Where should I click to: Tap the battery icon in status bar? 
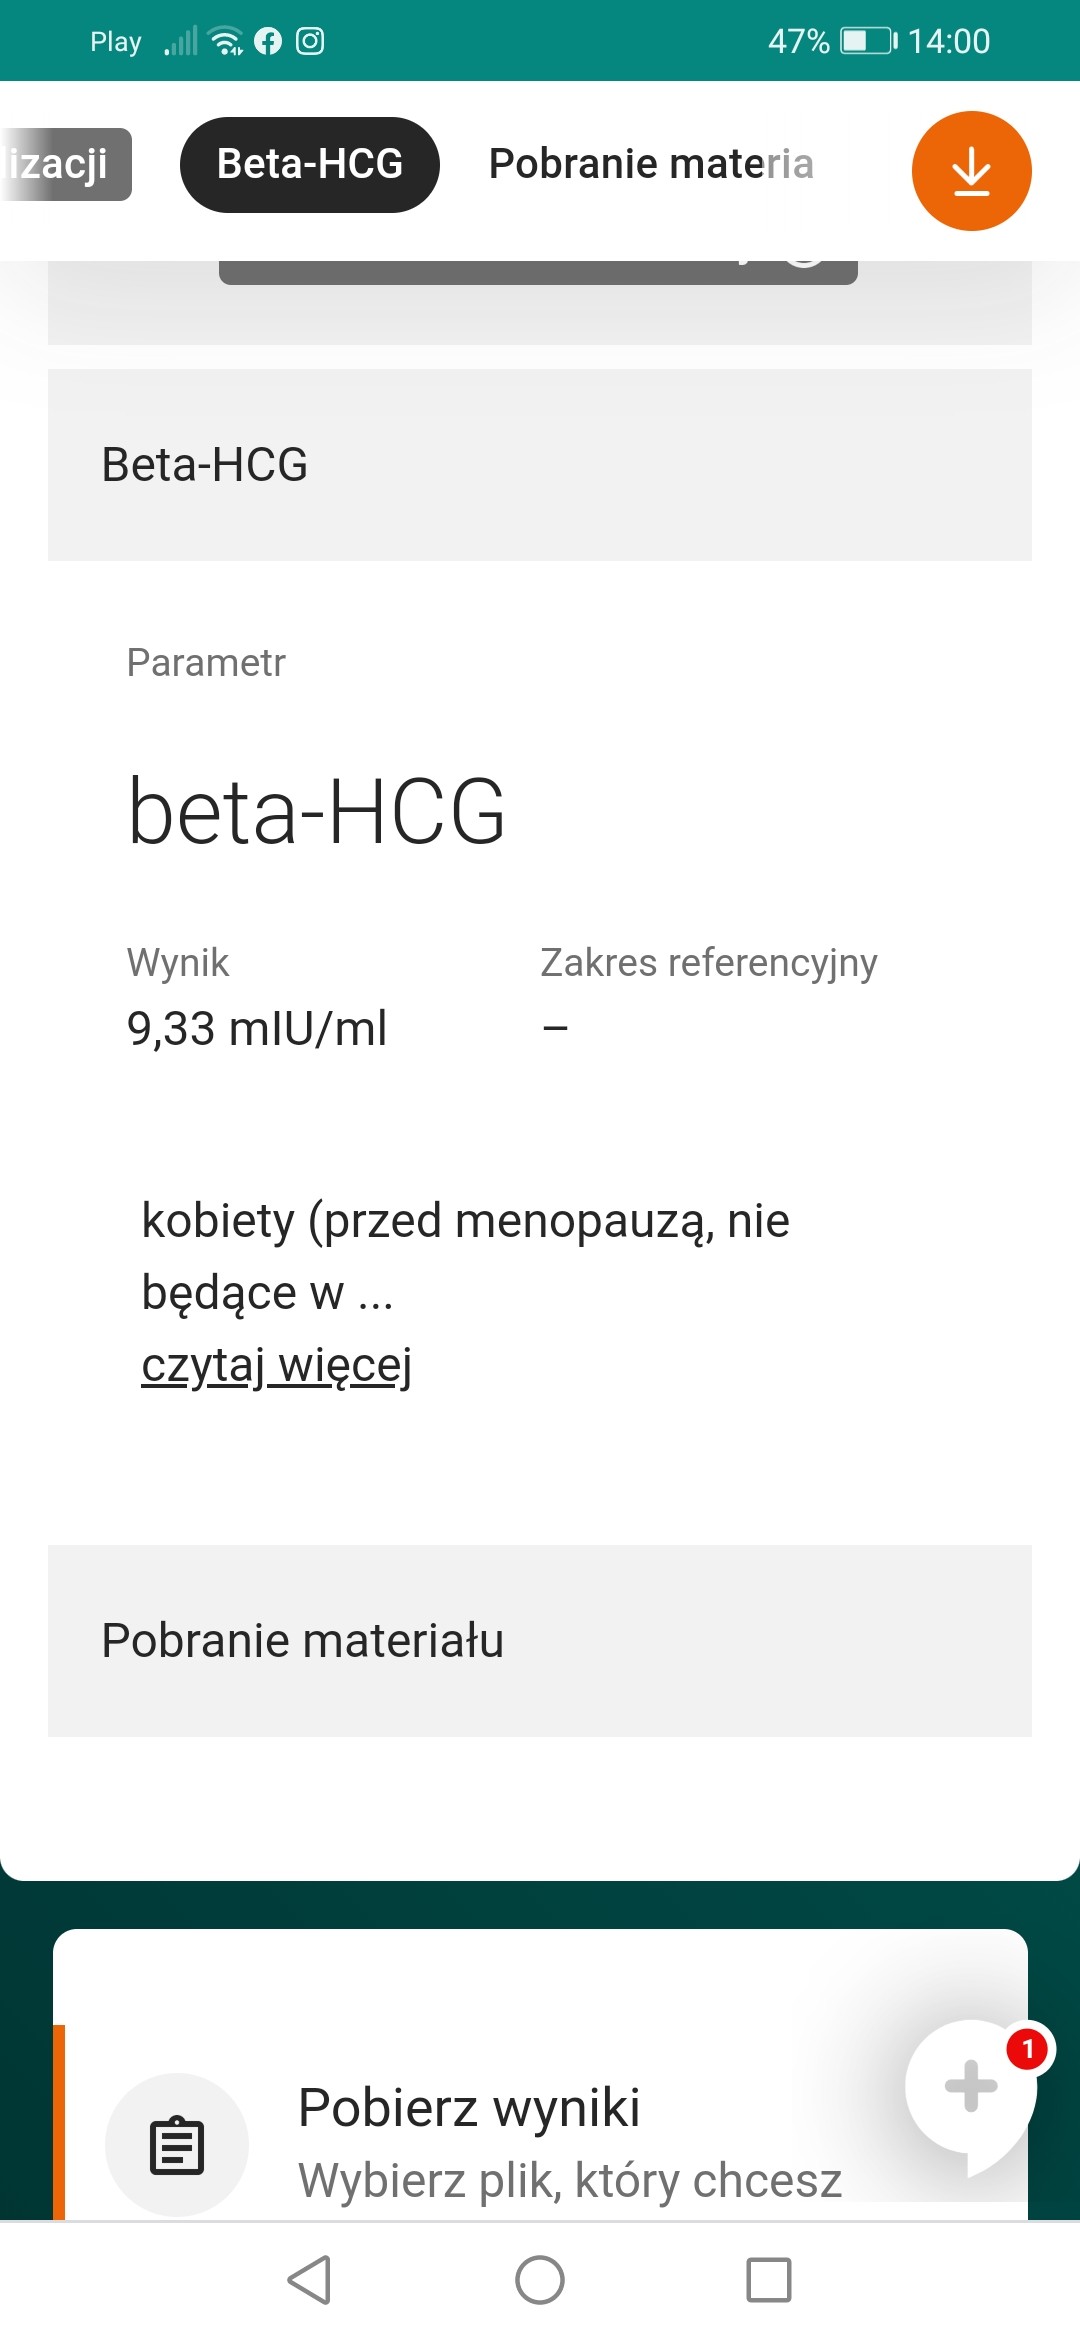[x=868, y=41]
